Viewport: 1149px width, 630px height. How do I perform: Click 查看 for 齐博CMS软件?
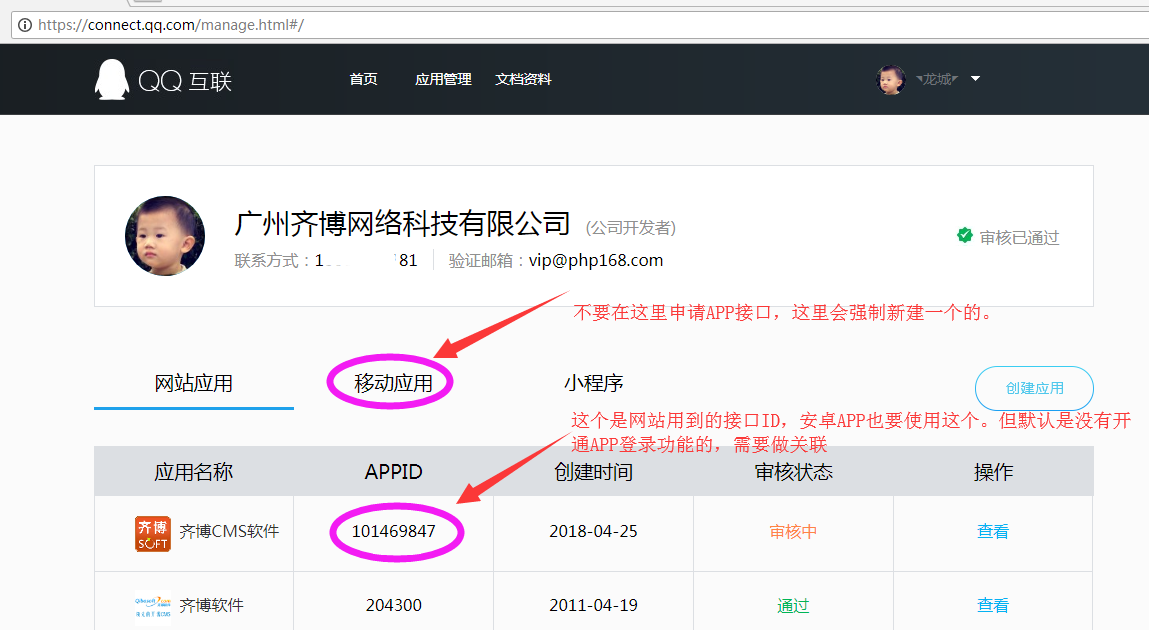(993, 532)
